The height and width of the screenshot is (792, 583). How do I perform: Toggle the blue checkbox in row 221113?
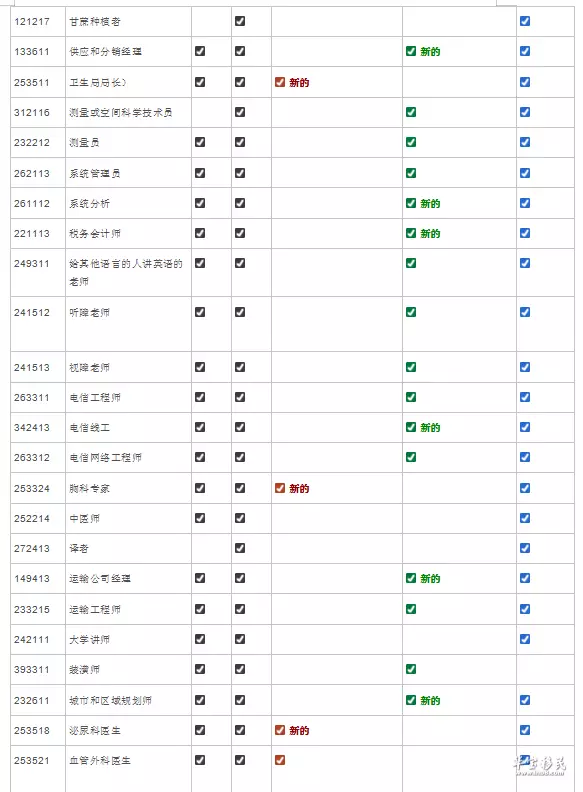(x=525, y=233)
